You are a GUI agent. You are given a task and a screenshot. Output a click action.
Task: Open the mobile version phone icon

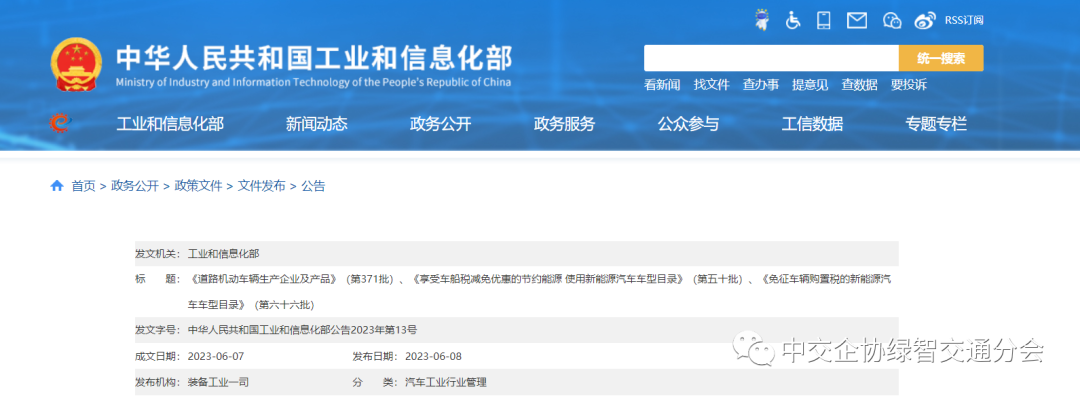click(x=823, y=20)
